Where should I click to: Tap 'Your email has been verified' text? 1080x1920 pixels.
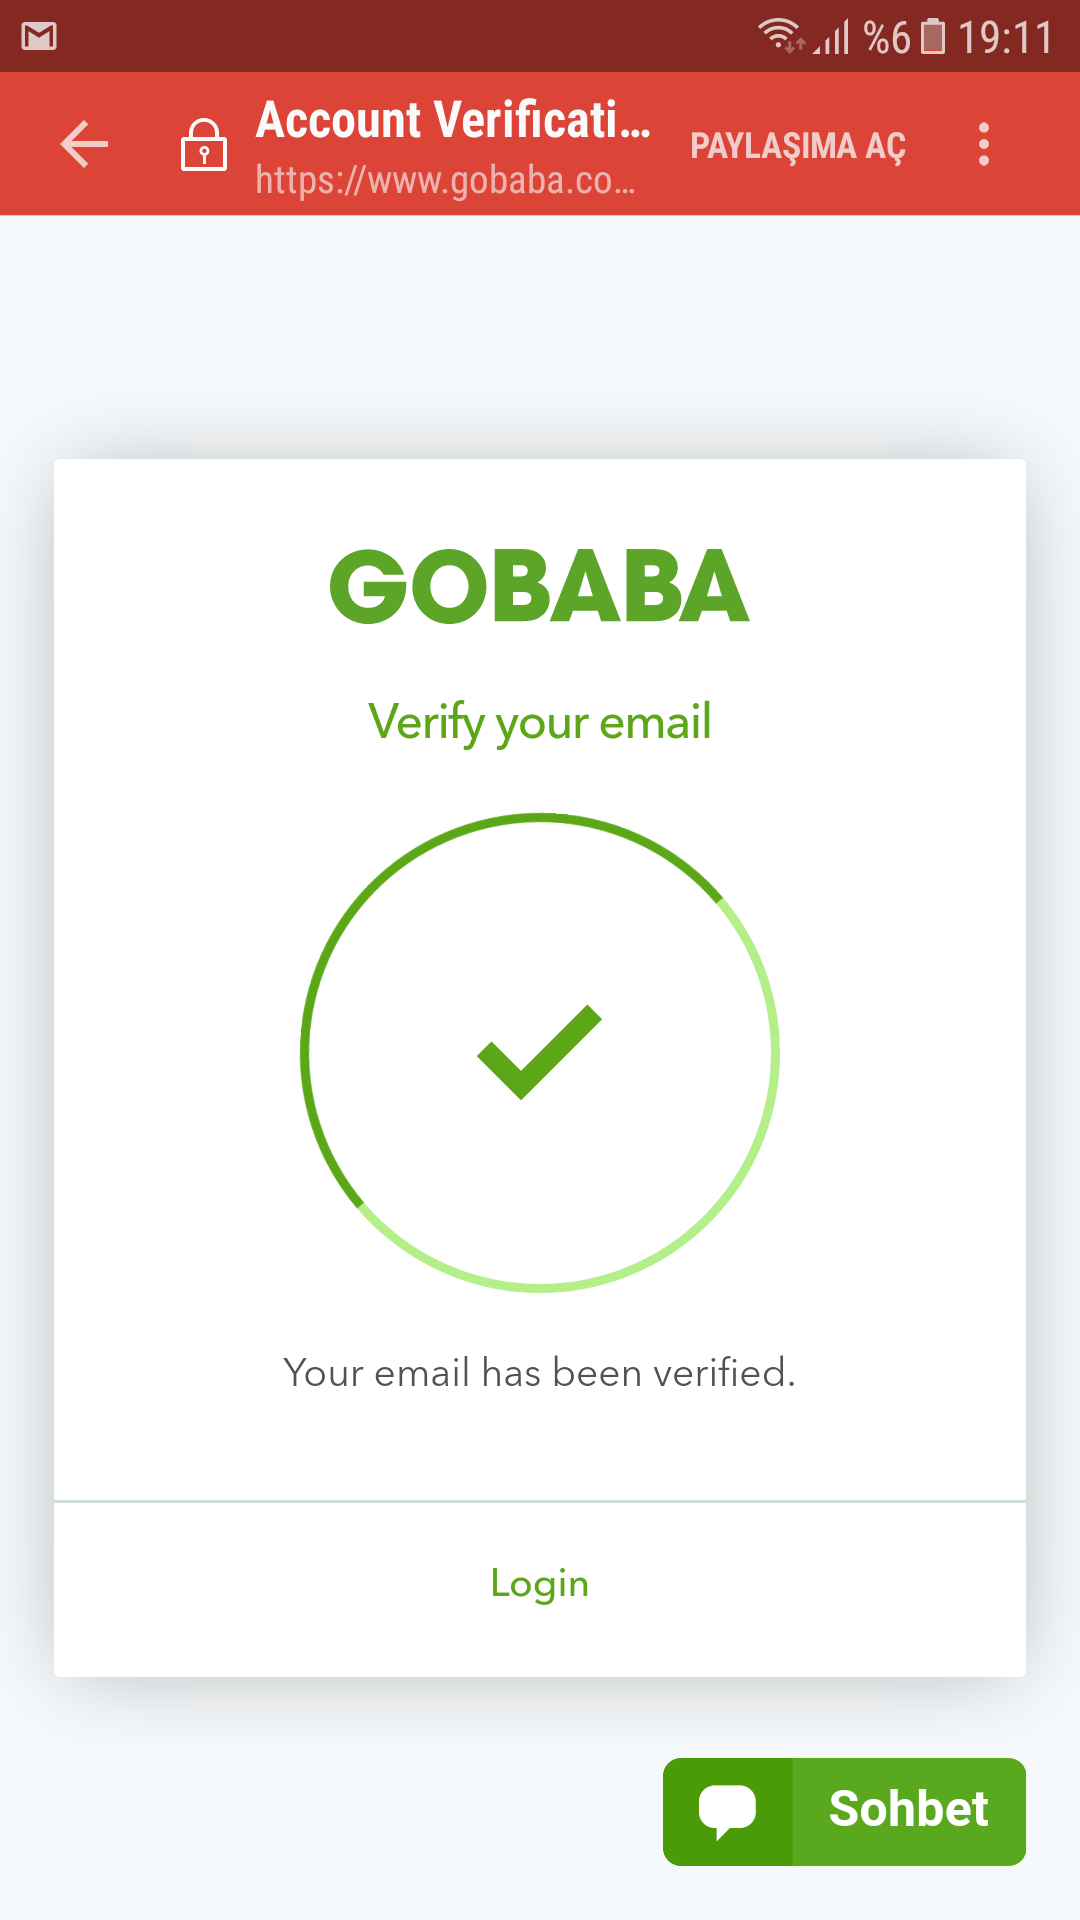point(540,1373)
